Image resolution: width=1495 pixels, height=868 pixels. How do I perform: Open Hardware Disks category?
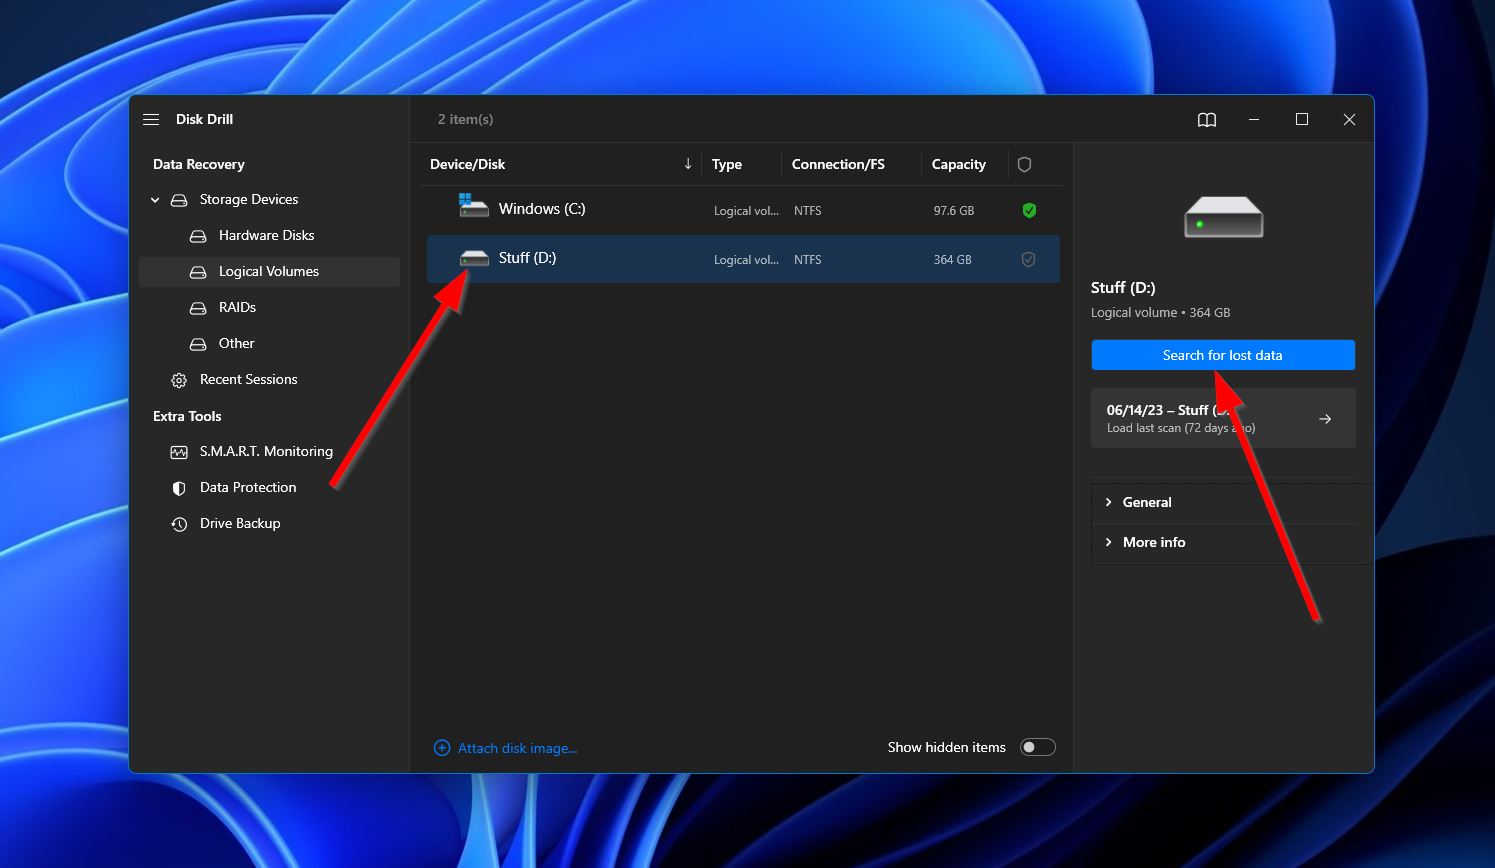click(266, 235)
